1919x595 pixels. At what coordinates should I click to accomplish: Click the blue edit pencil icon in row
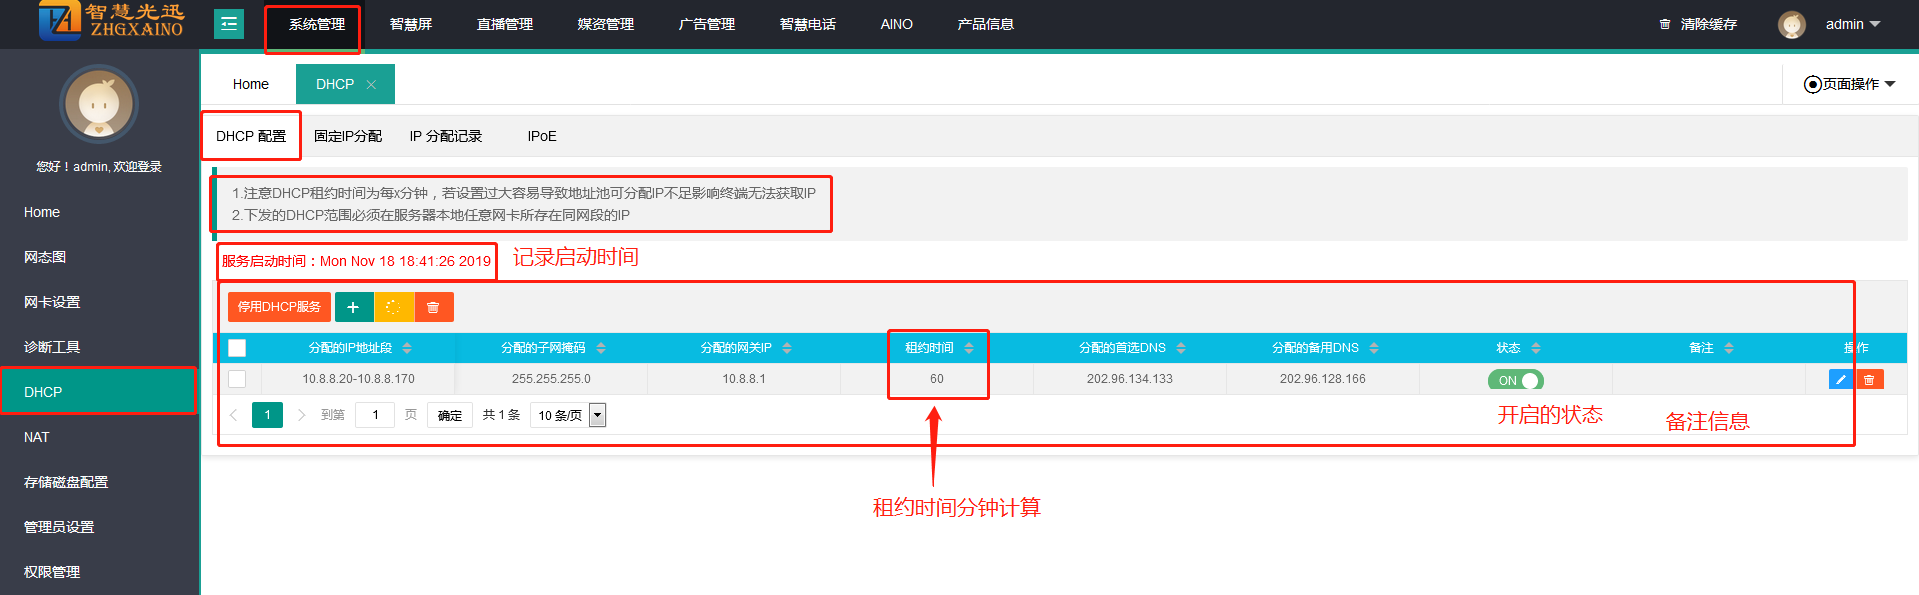click(1840, 379)
